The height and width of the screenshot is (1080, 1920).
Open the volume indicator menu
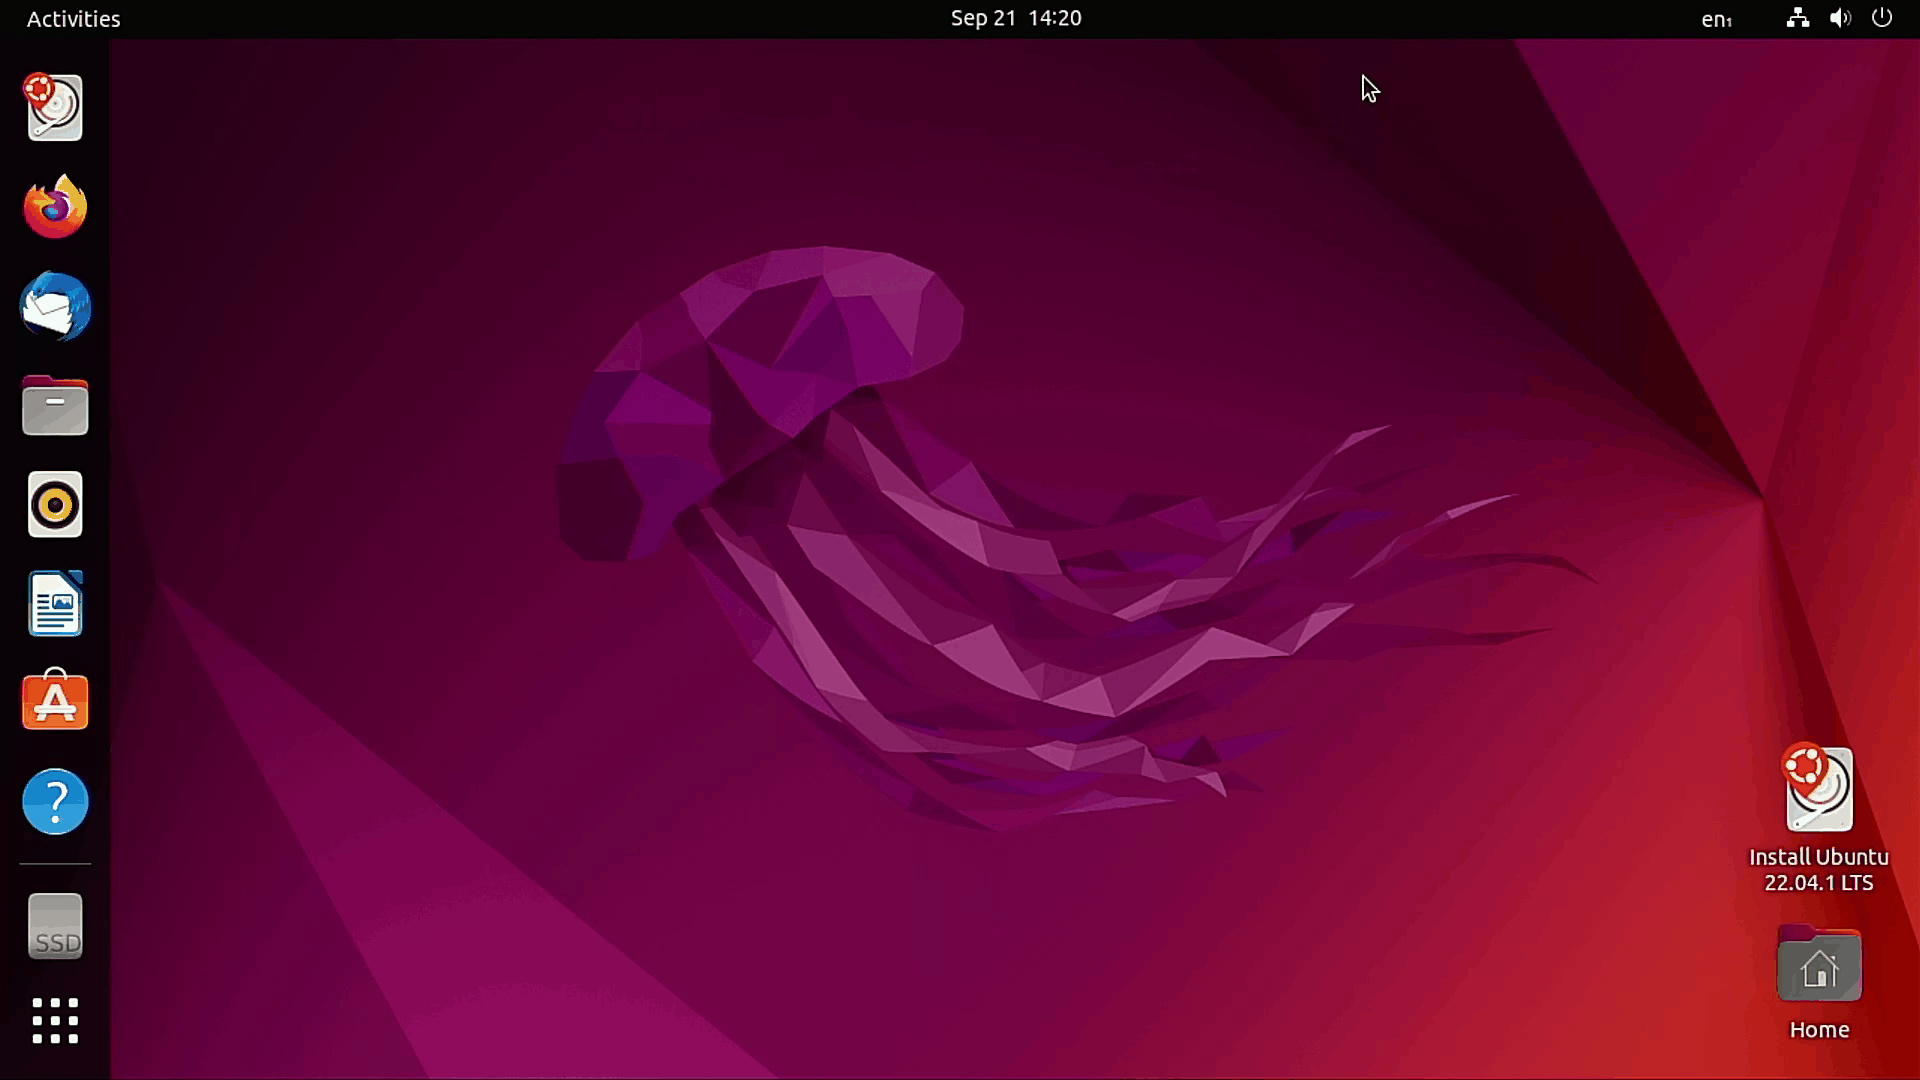(x=1840, y=18)
